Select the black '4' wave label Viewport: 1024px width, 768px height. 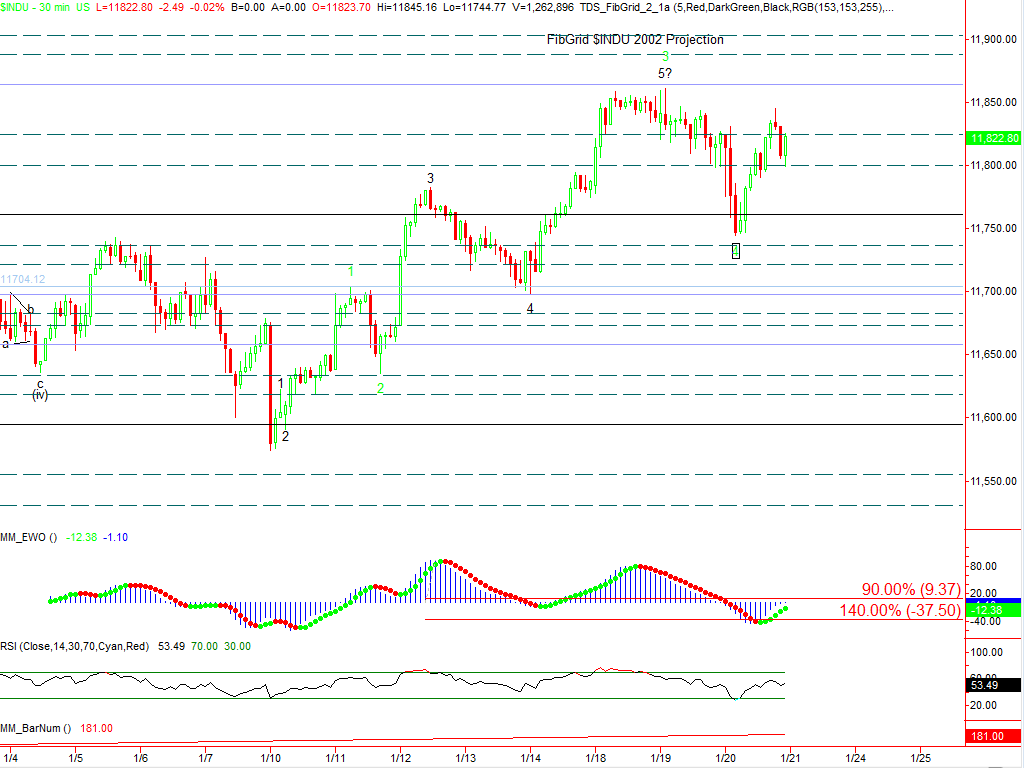point(530,309)
